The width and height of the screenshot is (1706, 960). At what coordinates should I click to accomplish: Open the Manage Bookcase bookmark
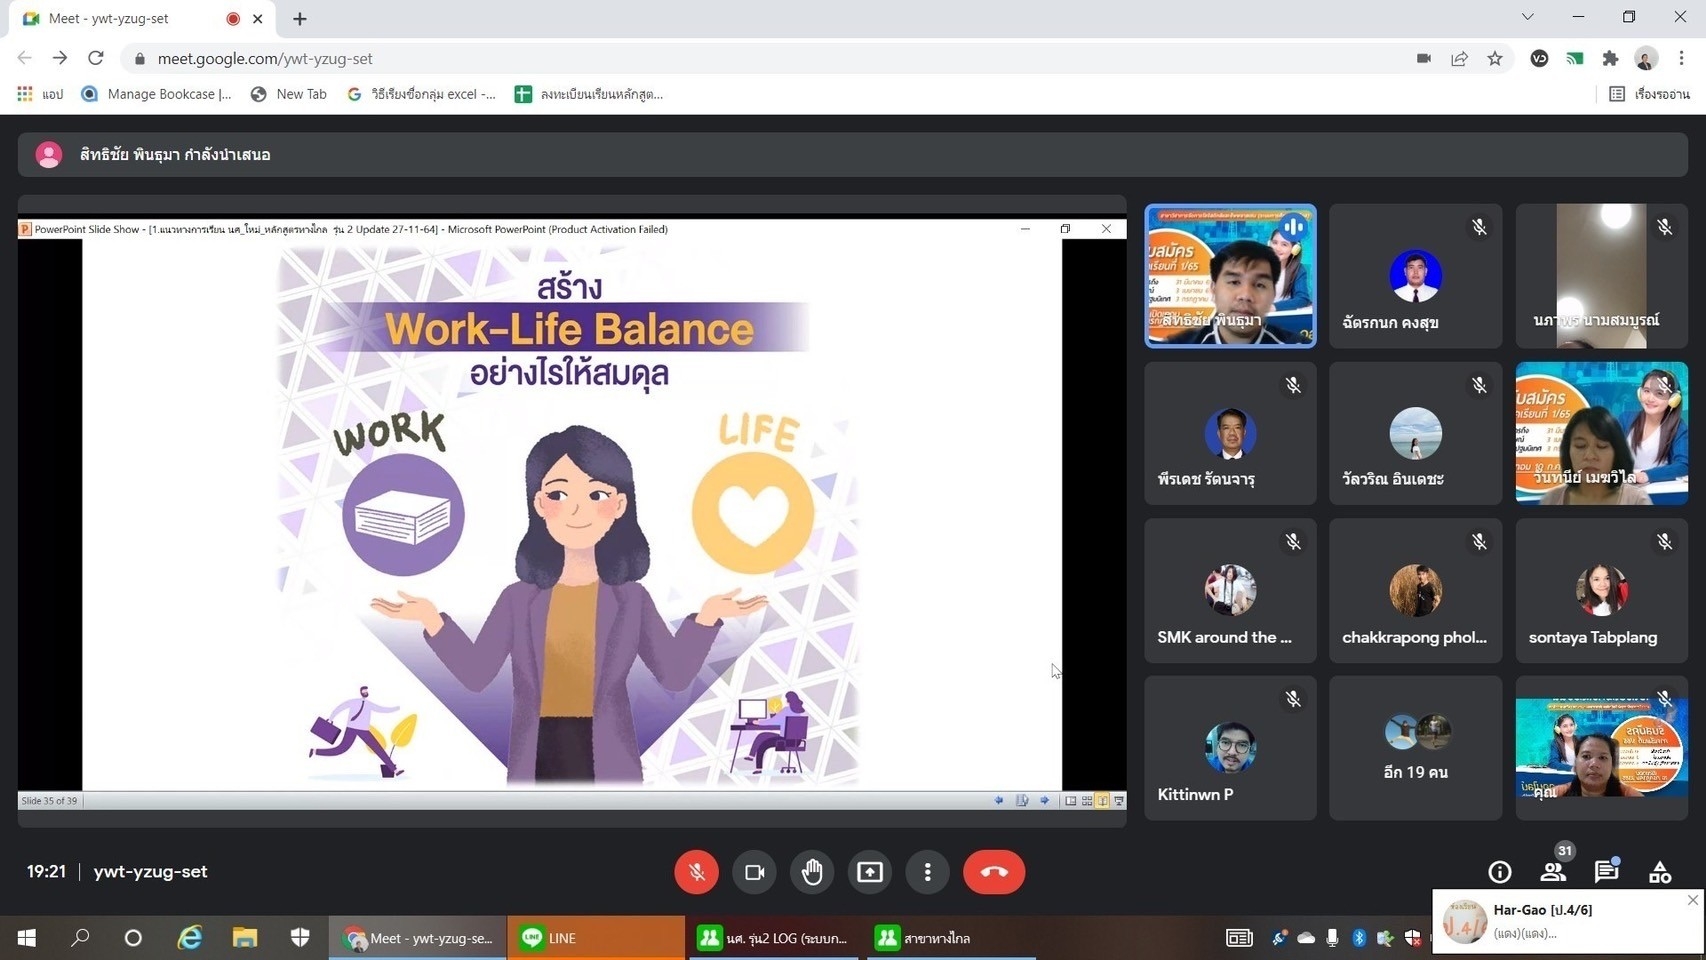point(157,94)
